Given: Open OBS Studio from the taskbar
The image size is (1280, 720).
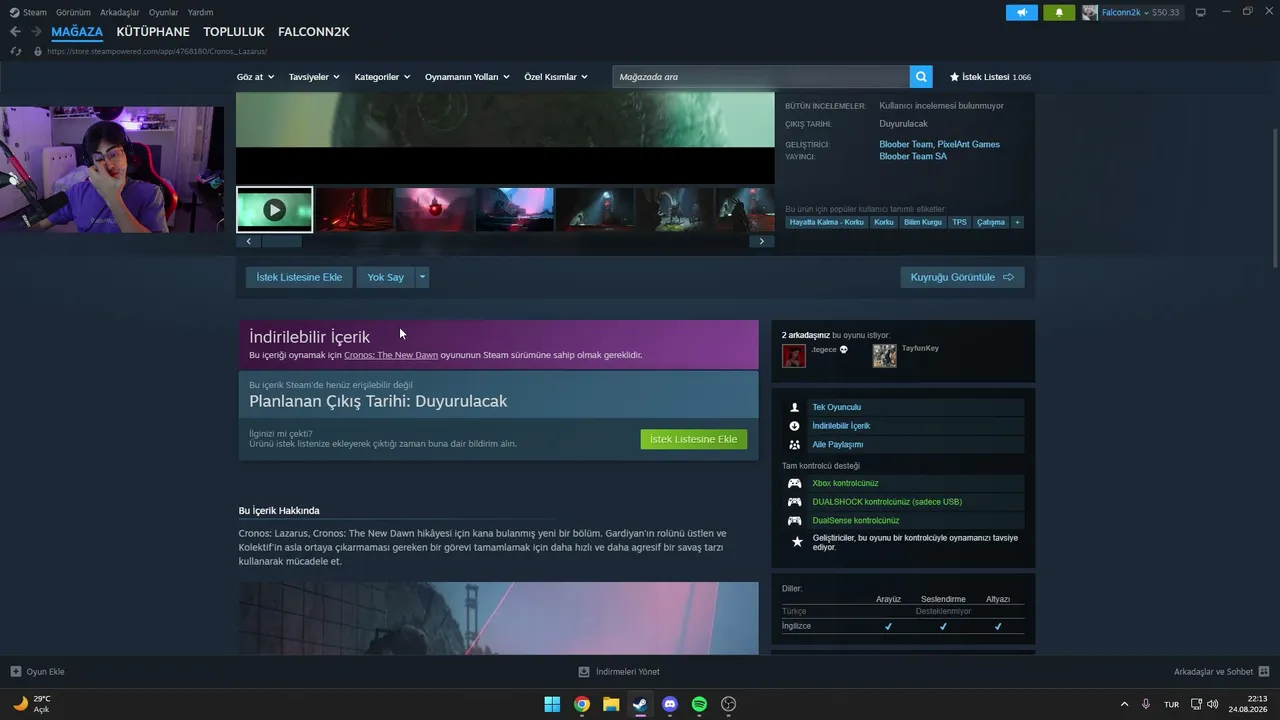Looking at the screenshot, I should (x=729, y=704).
